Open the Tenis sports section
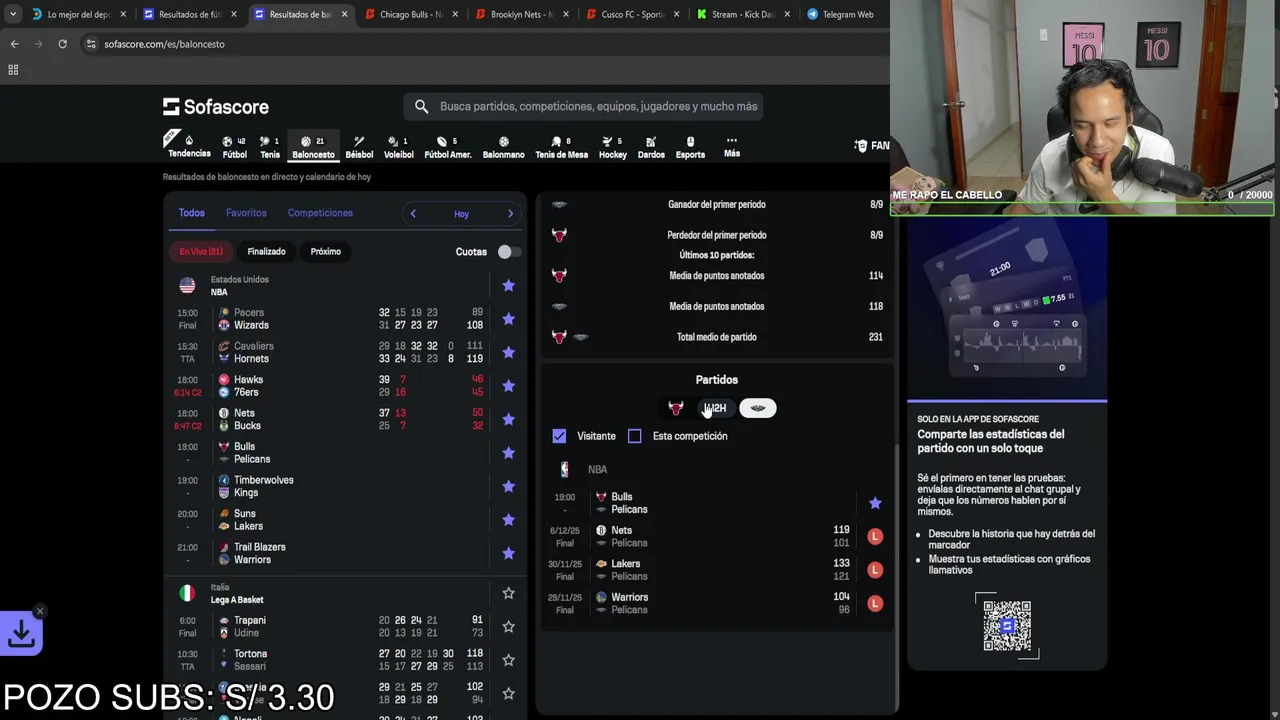This screenshot has width=1280, height=720. click(270, 147)
